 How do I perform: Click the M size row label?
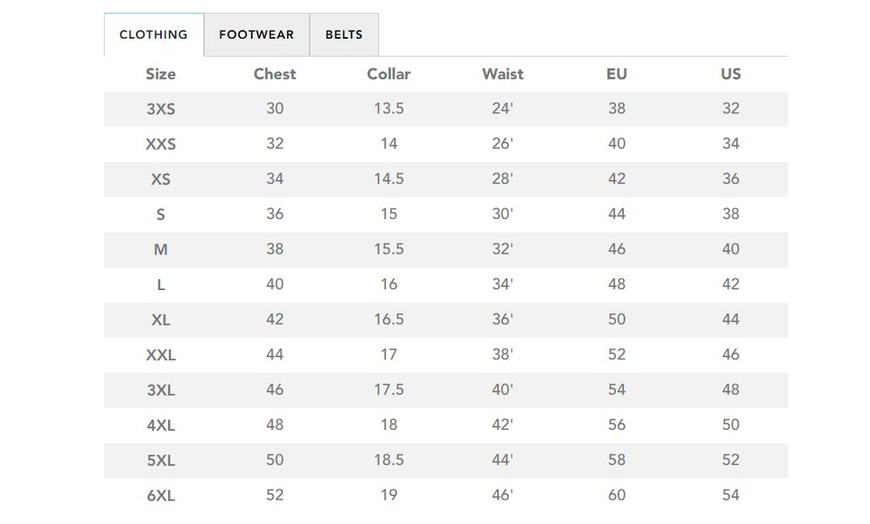coord(160,250)
